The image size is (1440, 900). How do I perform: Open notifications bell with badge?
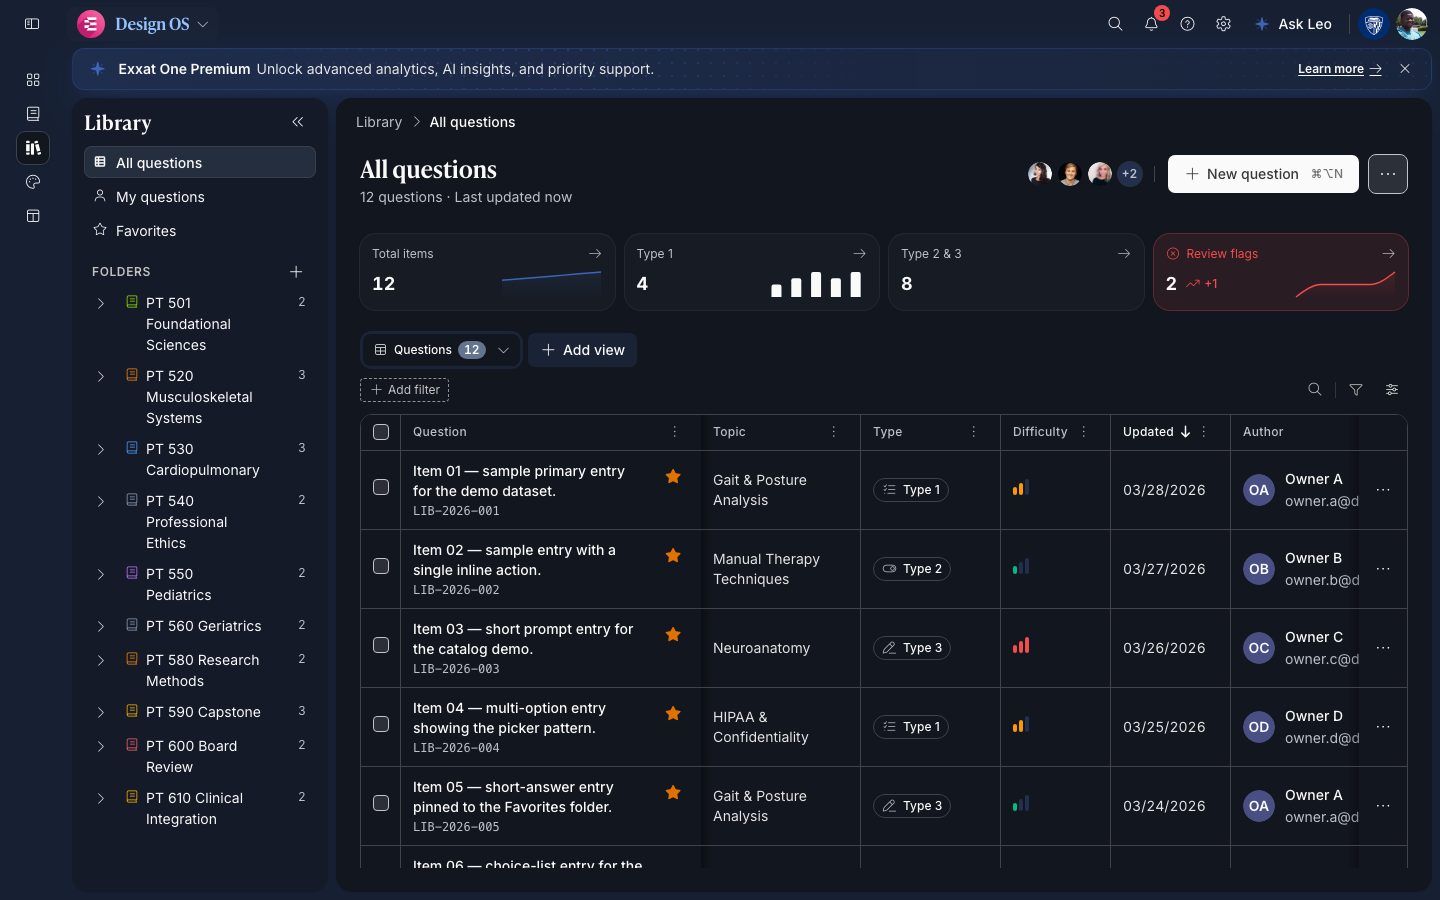1152,24
